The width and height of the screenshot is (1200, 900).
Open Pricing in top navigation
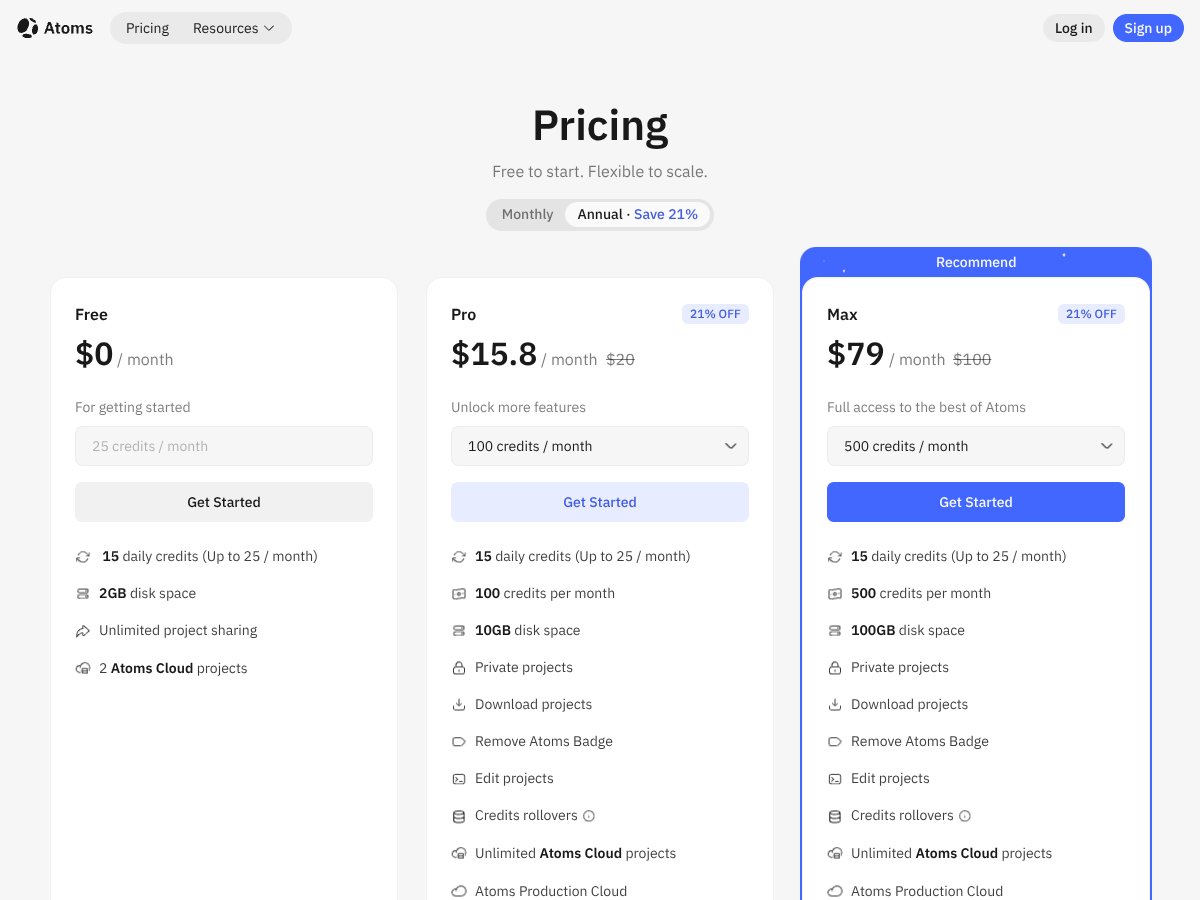tap(147, 28)
